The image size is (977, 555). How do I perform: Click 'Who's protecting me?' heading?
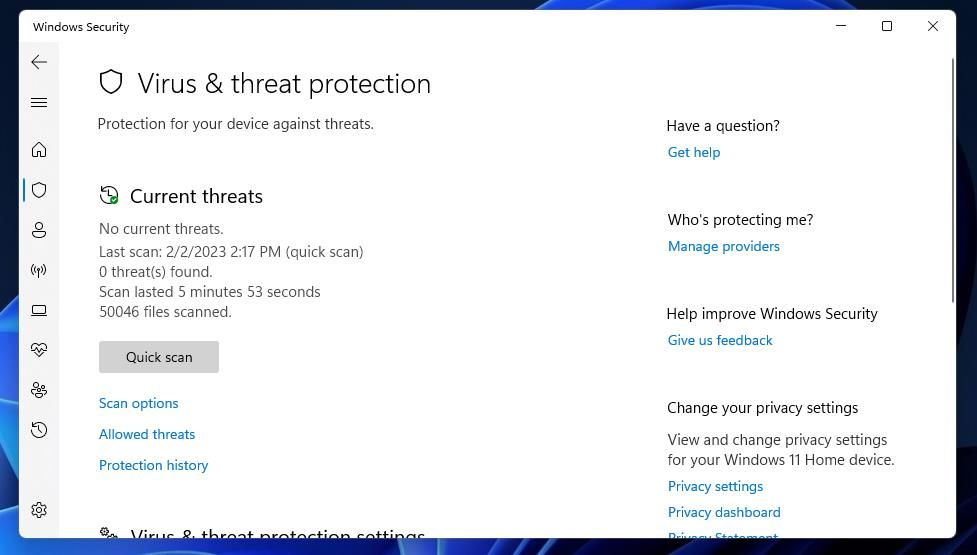click(740, 220)
